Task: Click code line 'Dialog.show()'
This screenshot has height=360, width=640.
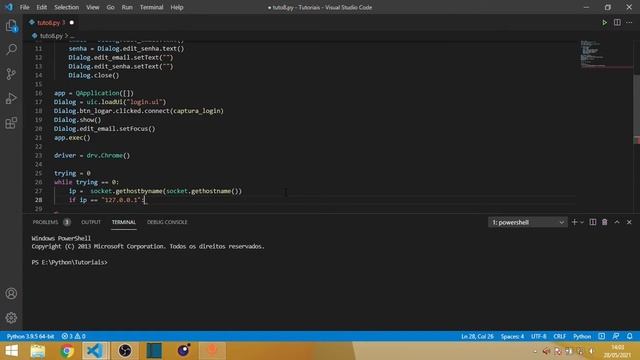Action: 78,120
